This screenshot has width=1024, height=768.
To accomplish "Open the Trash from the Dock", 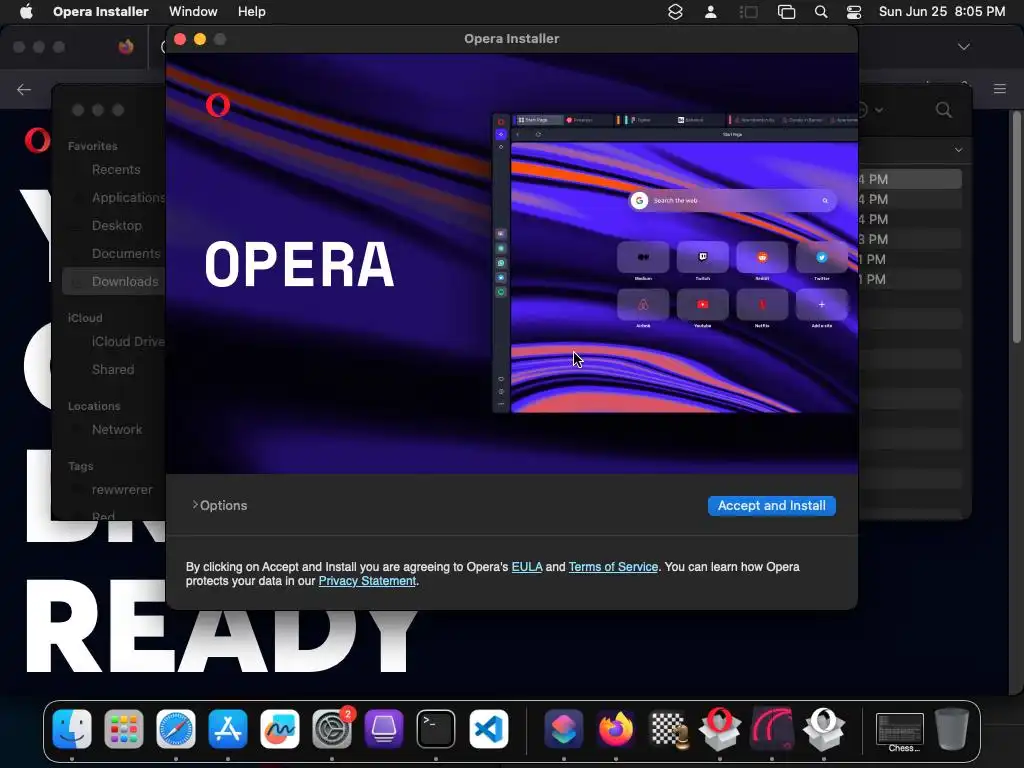I will pyautogui.click(x=952, y=729).
